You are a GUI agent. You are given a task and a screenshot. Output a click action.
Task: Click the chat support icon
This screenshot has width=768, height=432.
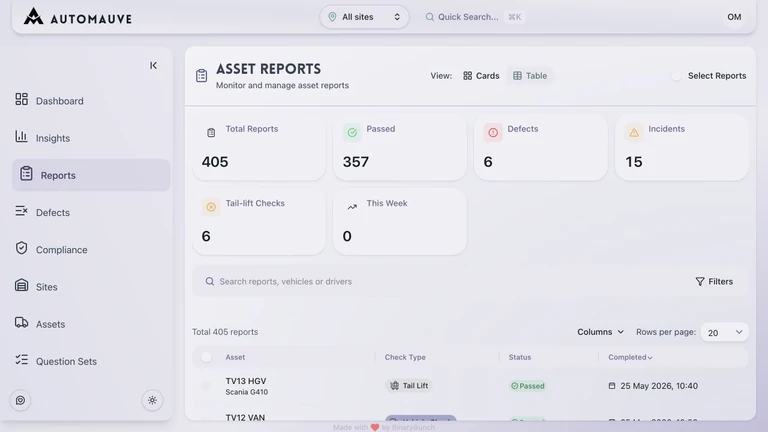pos(21,400)
